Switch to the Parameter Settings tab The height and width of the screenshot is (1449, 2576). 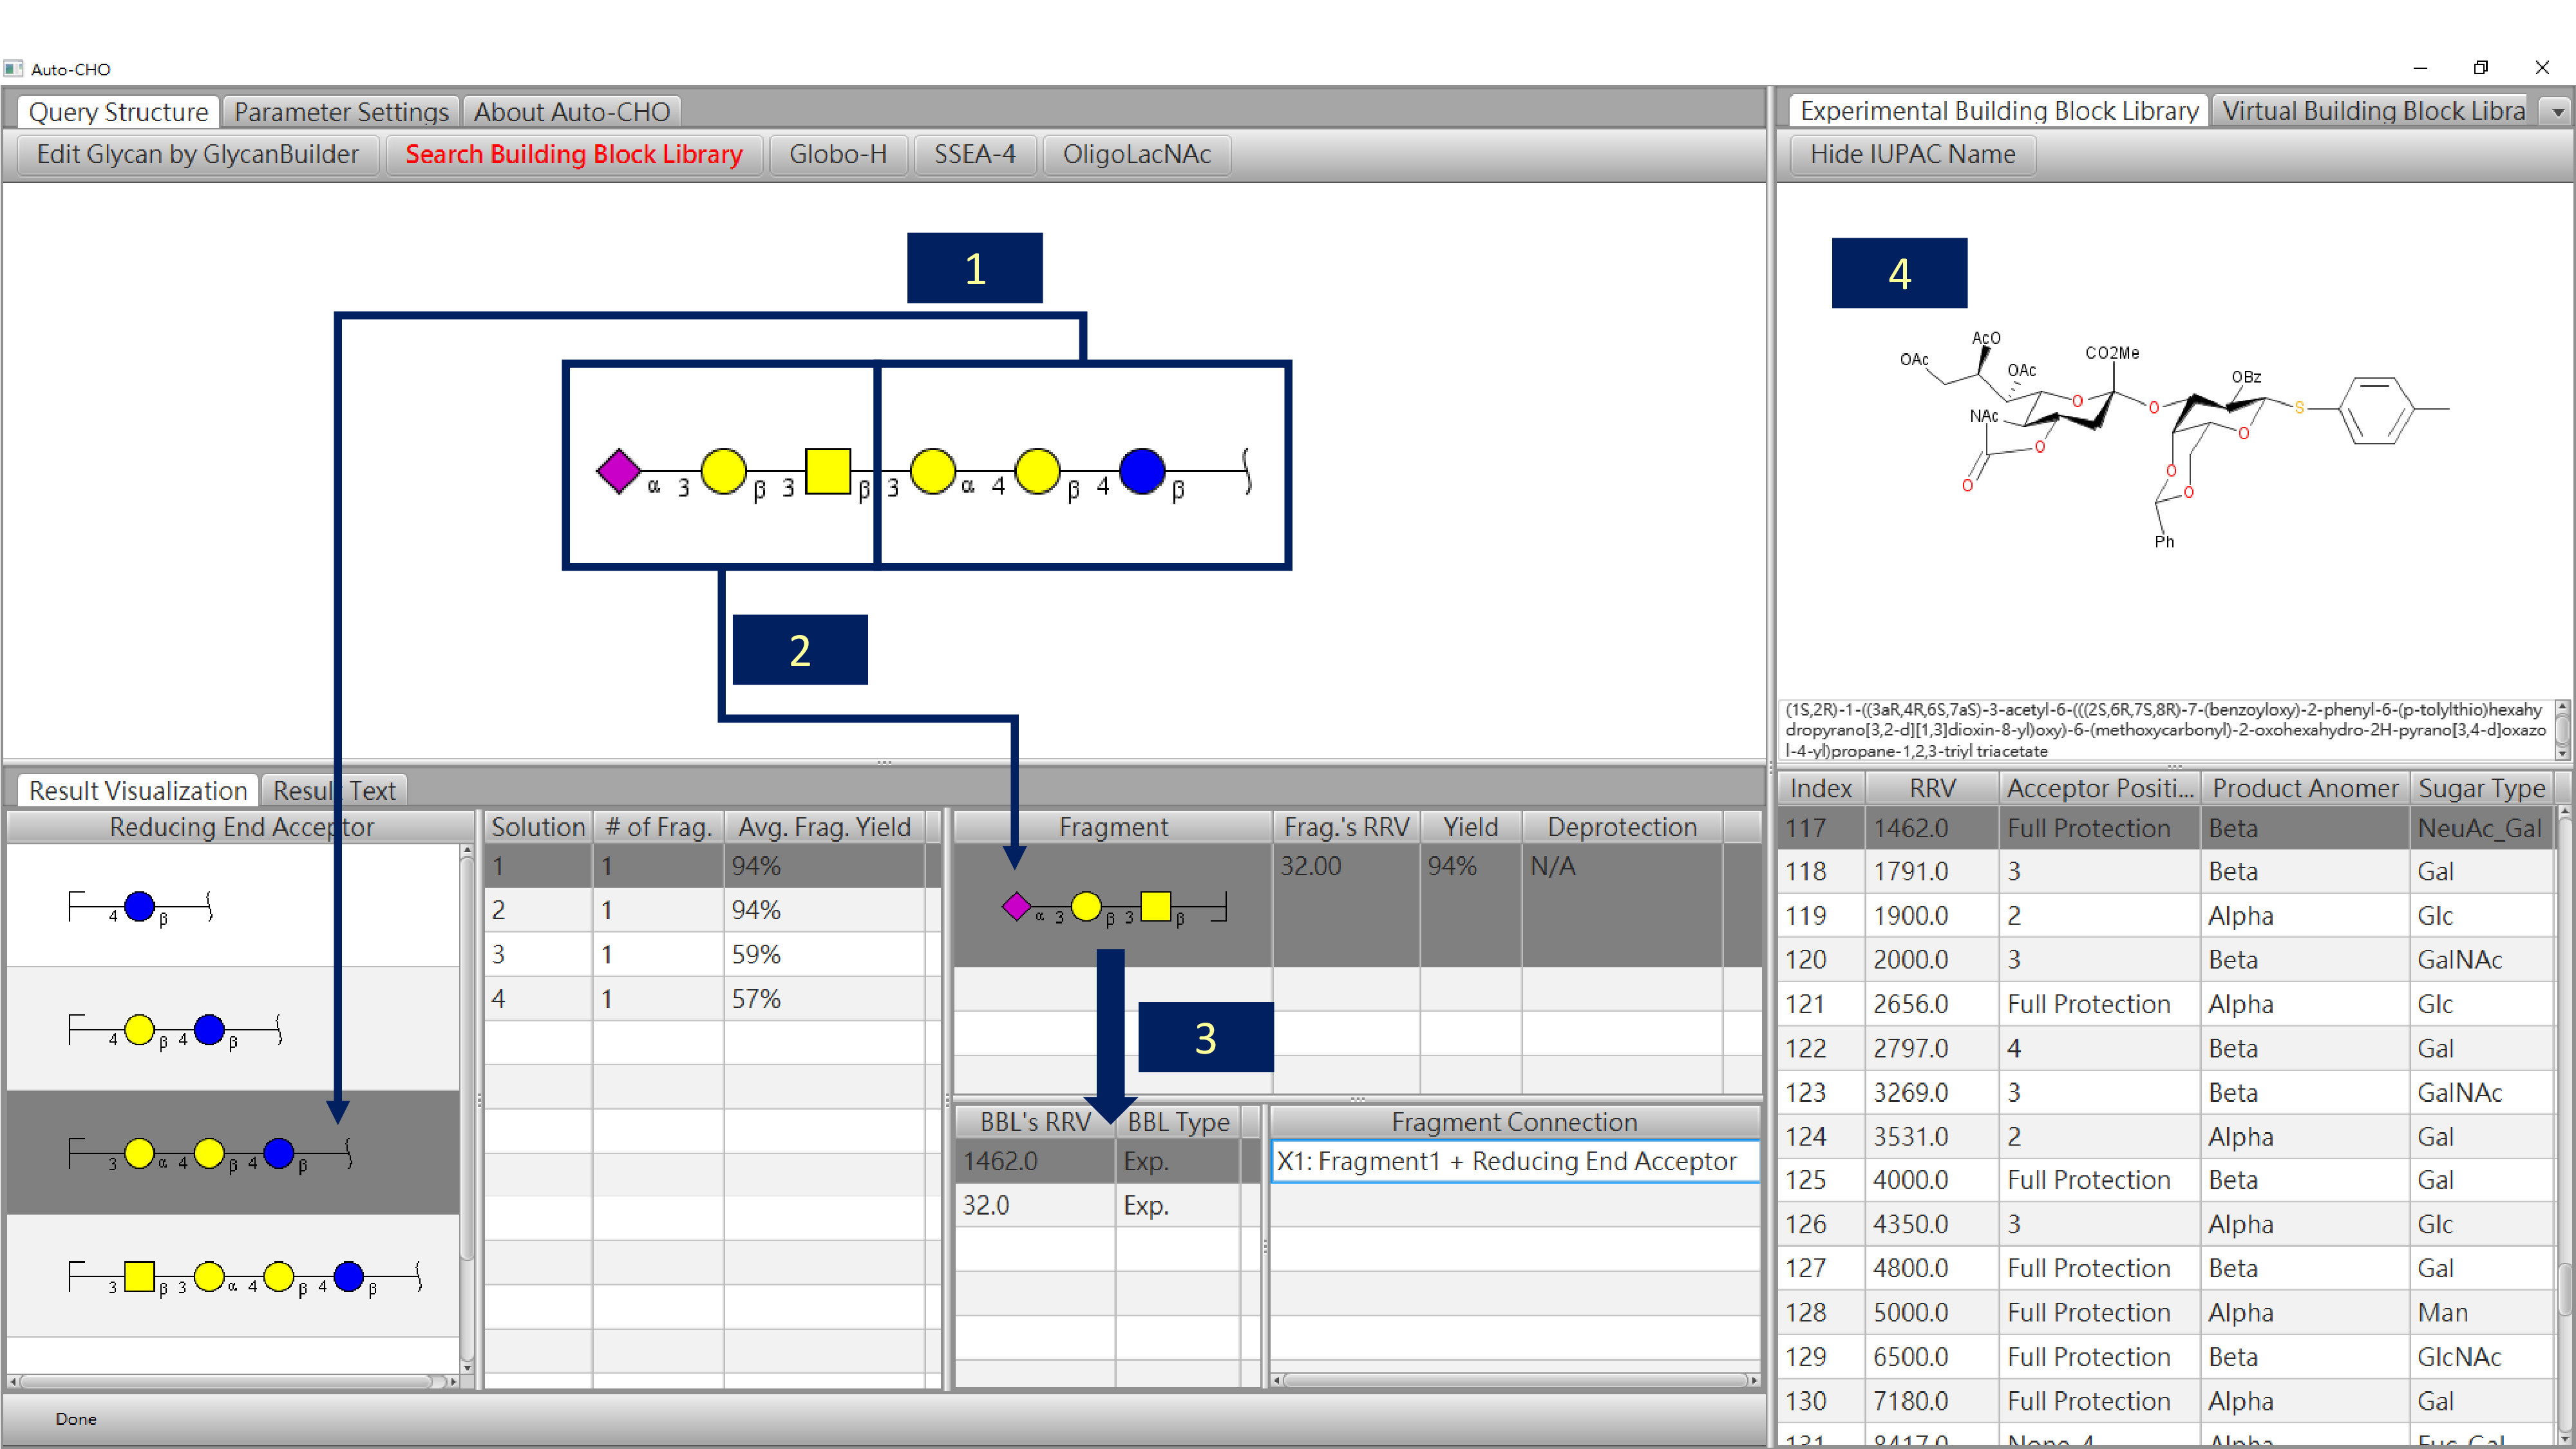point(341,112)
